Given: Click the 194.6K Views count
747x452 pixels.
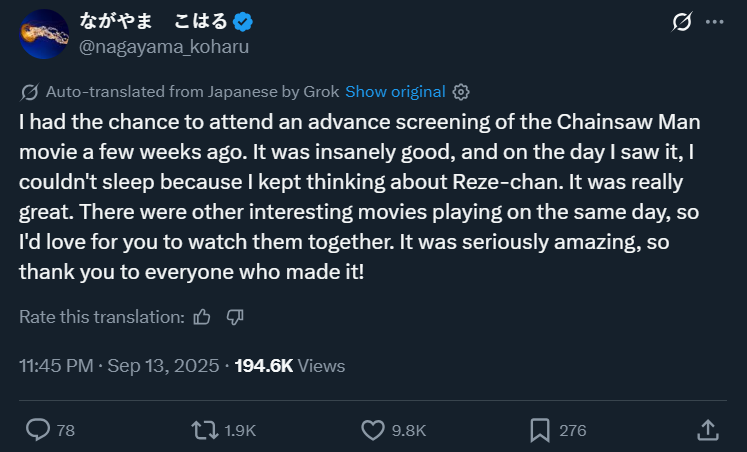Looking at the screenshot, I should click(x=290, y=366).
